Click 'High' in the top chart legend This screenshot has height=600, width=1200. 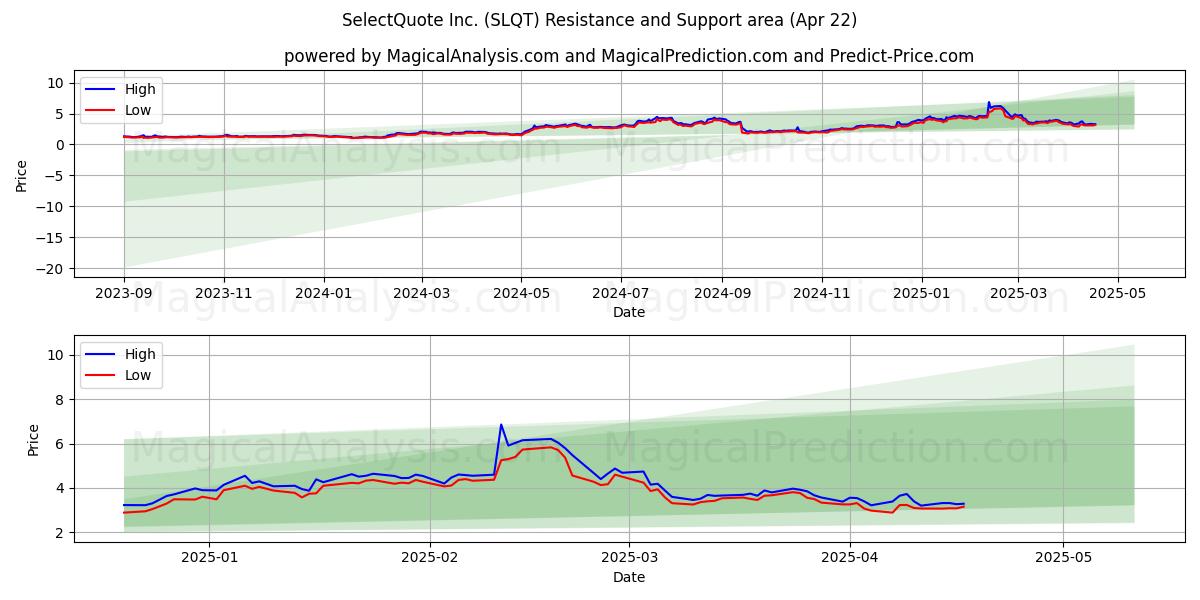(140, 89)
